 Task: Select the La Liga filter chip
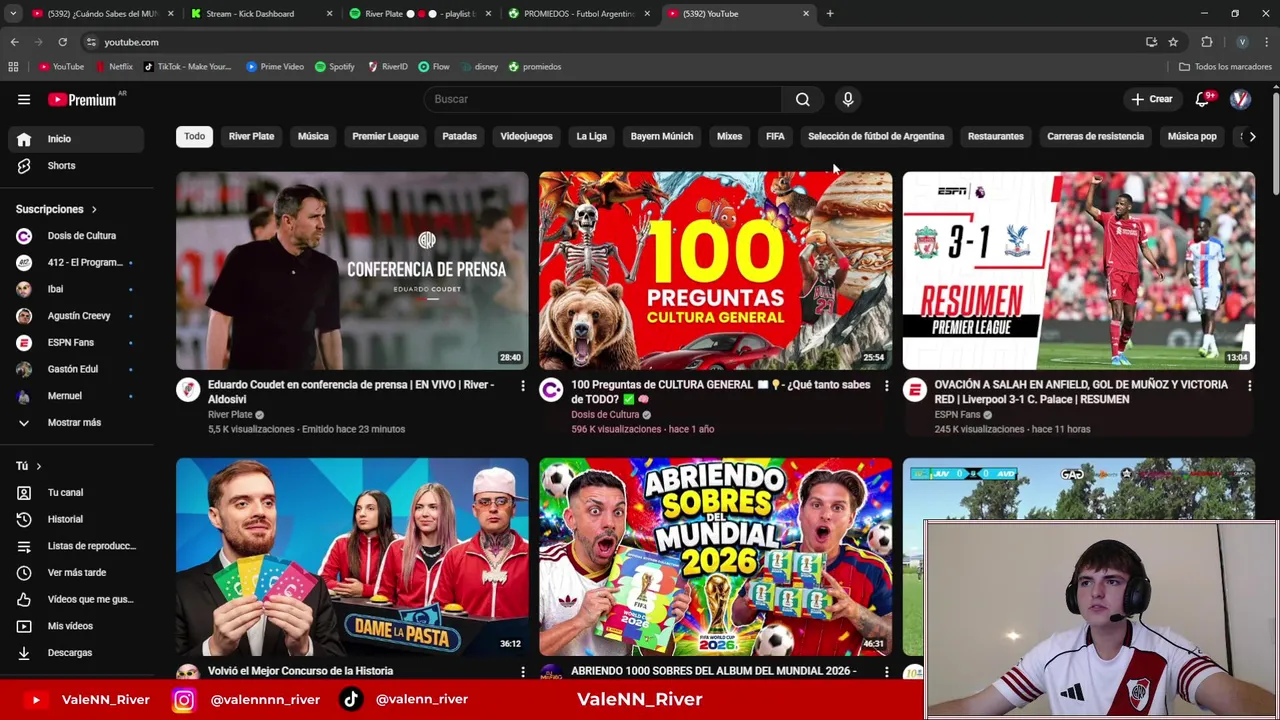[x=591, y=136]
